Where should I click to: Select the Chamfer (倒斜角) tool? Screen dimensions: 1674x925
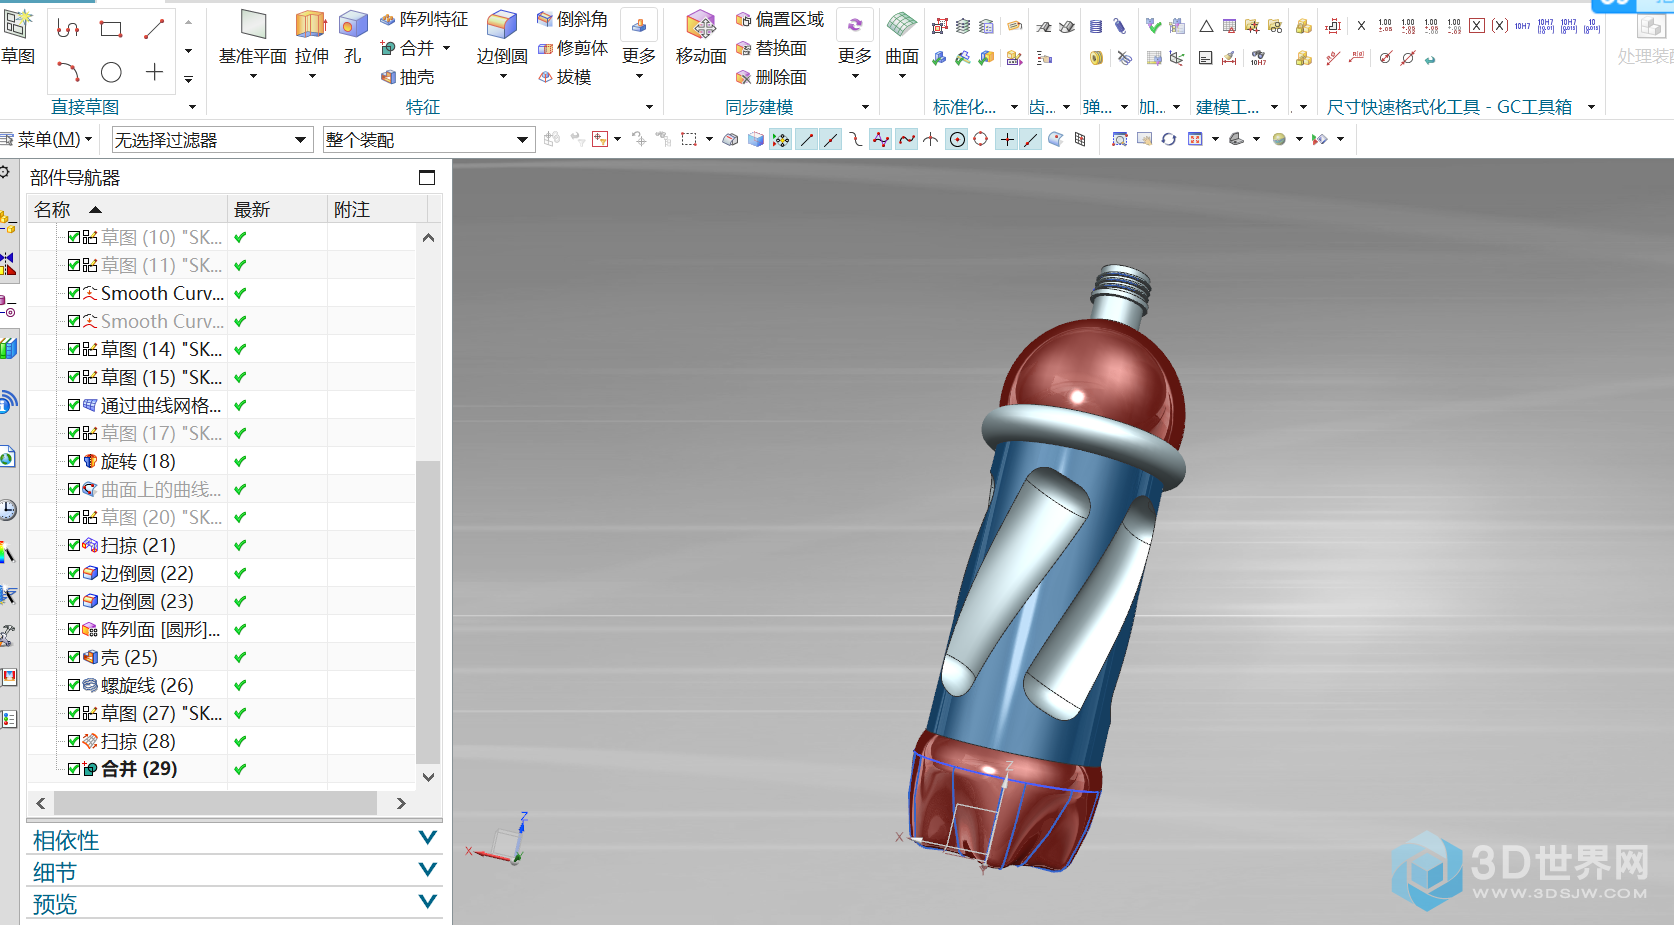(x=572, y=19)
